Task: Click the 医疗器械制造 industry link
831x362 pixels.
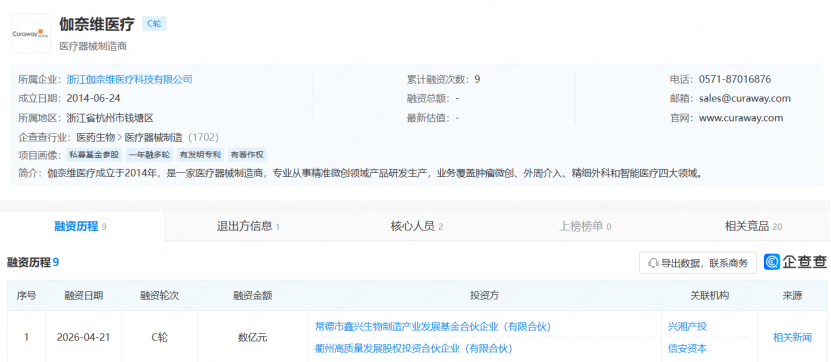Action: click(154, 137)
